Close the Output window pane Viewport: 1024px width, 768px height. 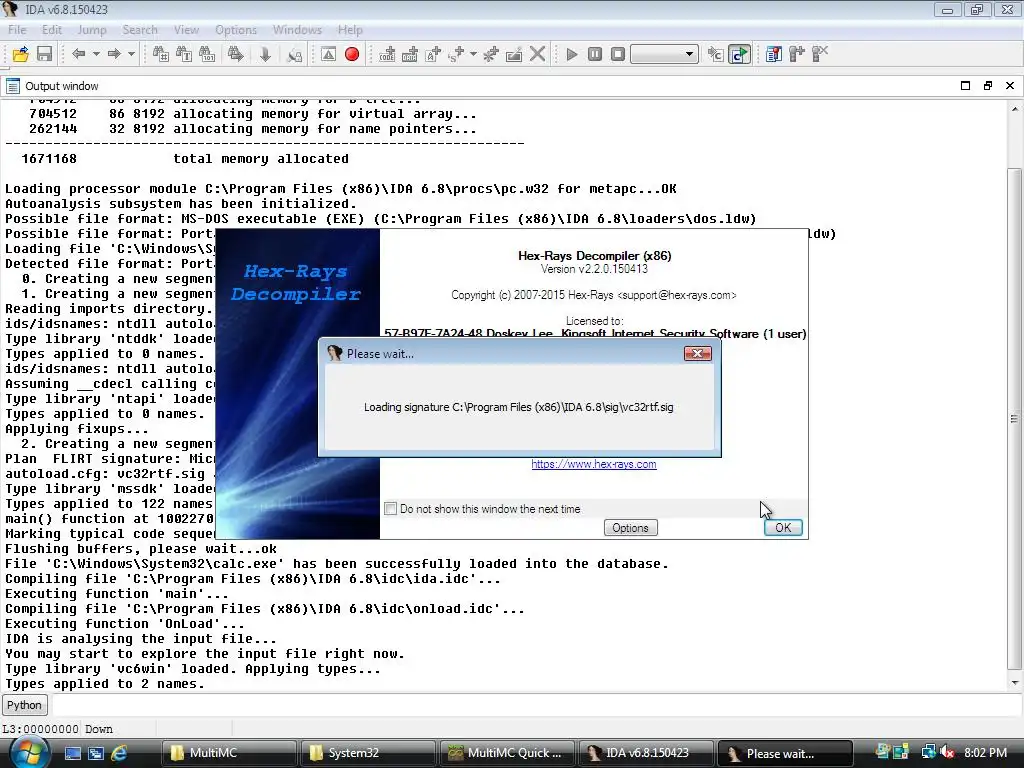pos(1010,86)
